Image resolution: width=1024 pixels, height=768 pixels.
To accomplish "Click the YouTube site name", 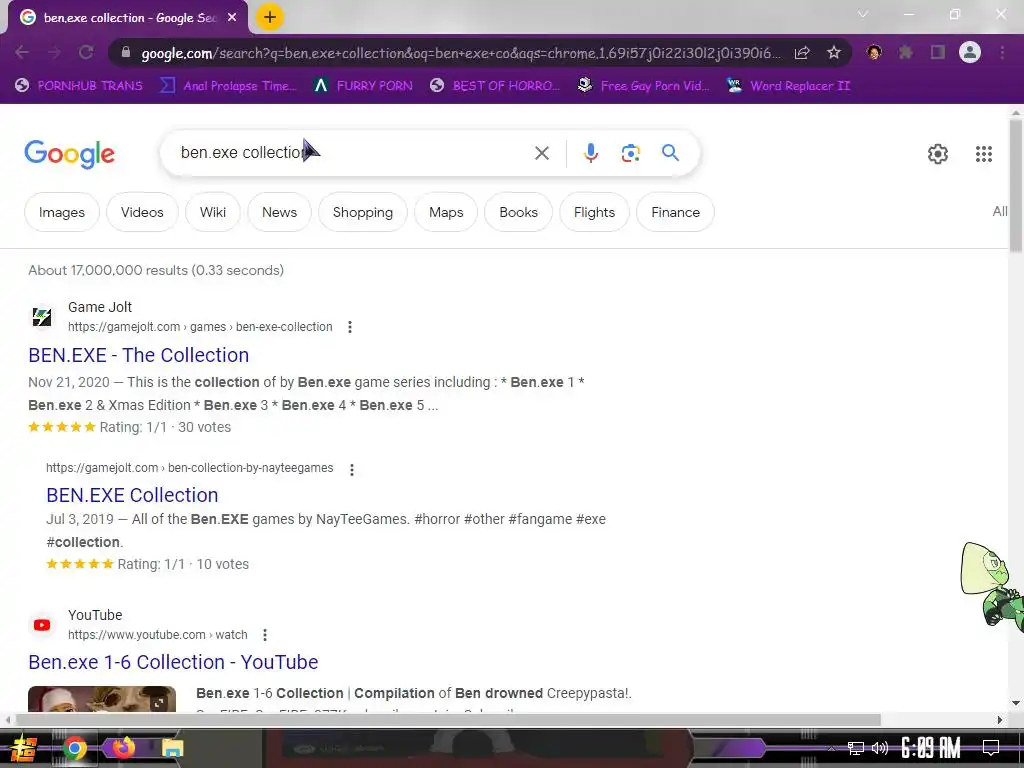I will 95,615.
